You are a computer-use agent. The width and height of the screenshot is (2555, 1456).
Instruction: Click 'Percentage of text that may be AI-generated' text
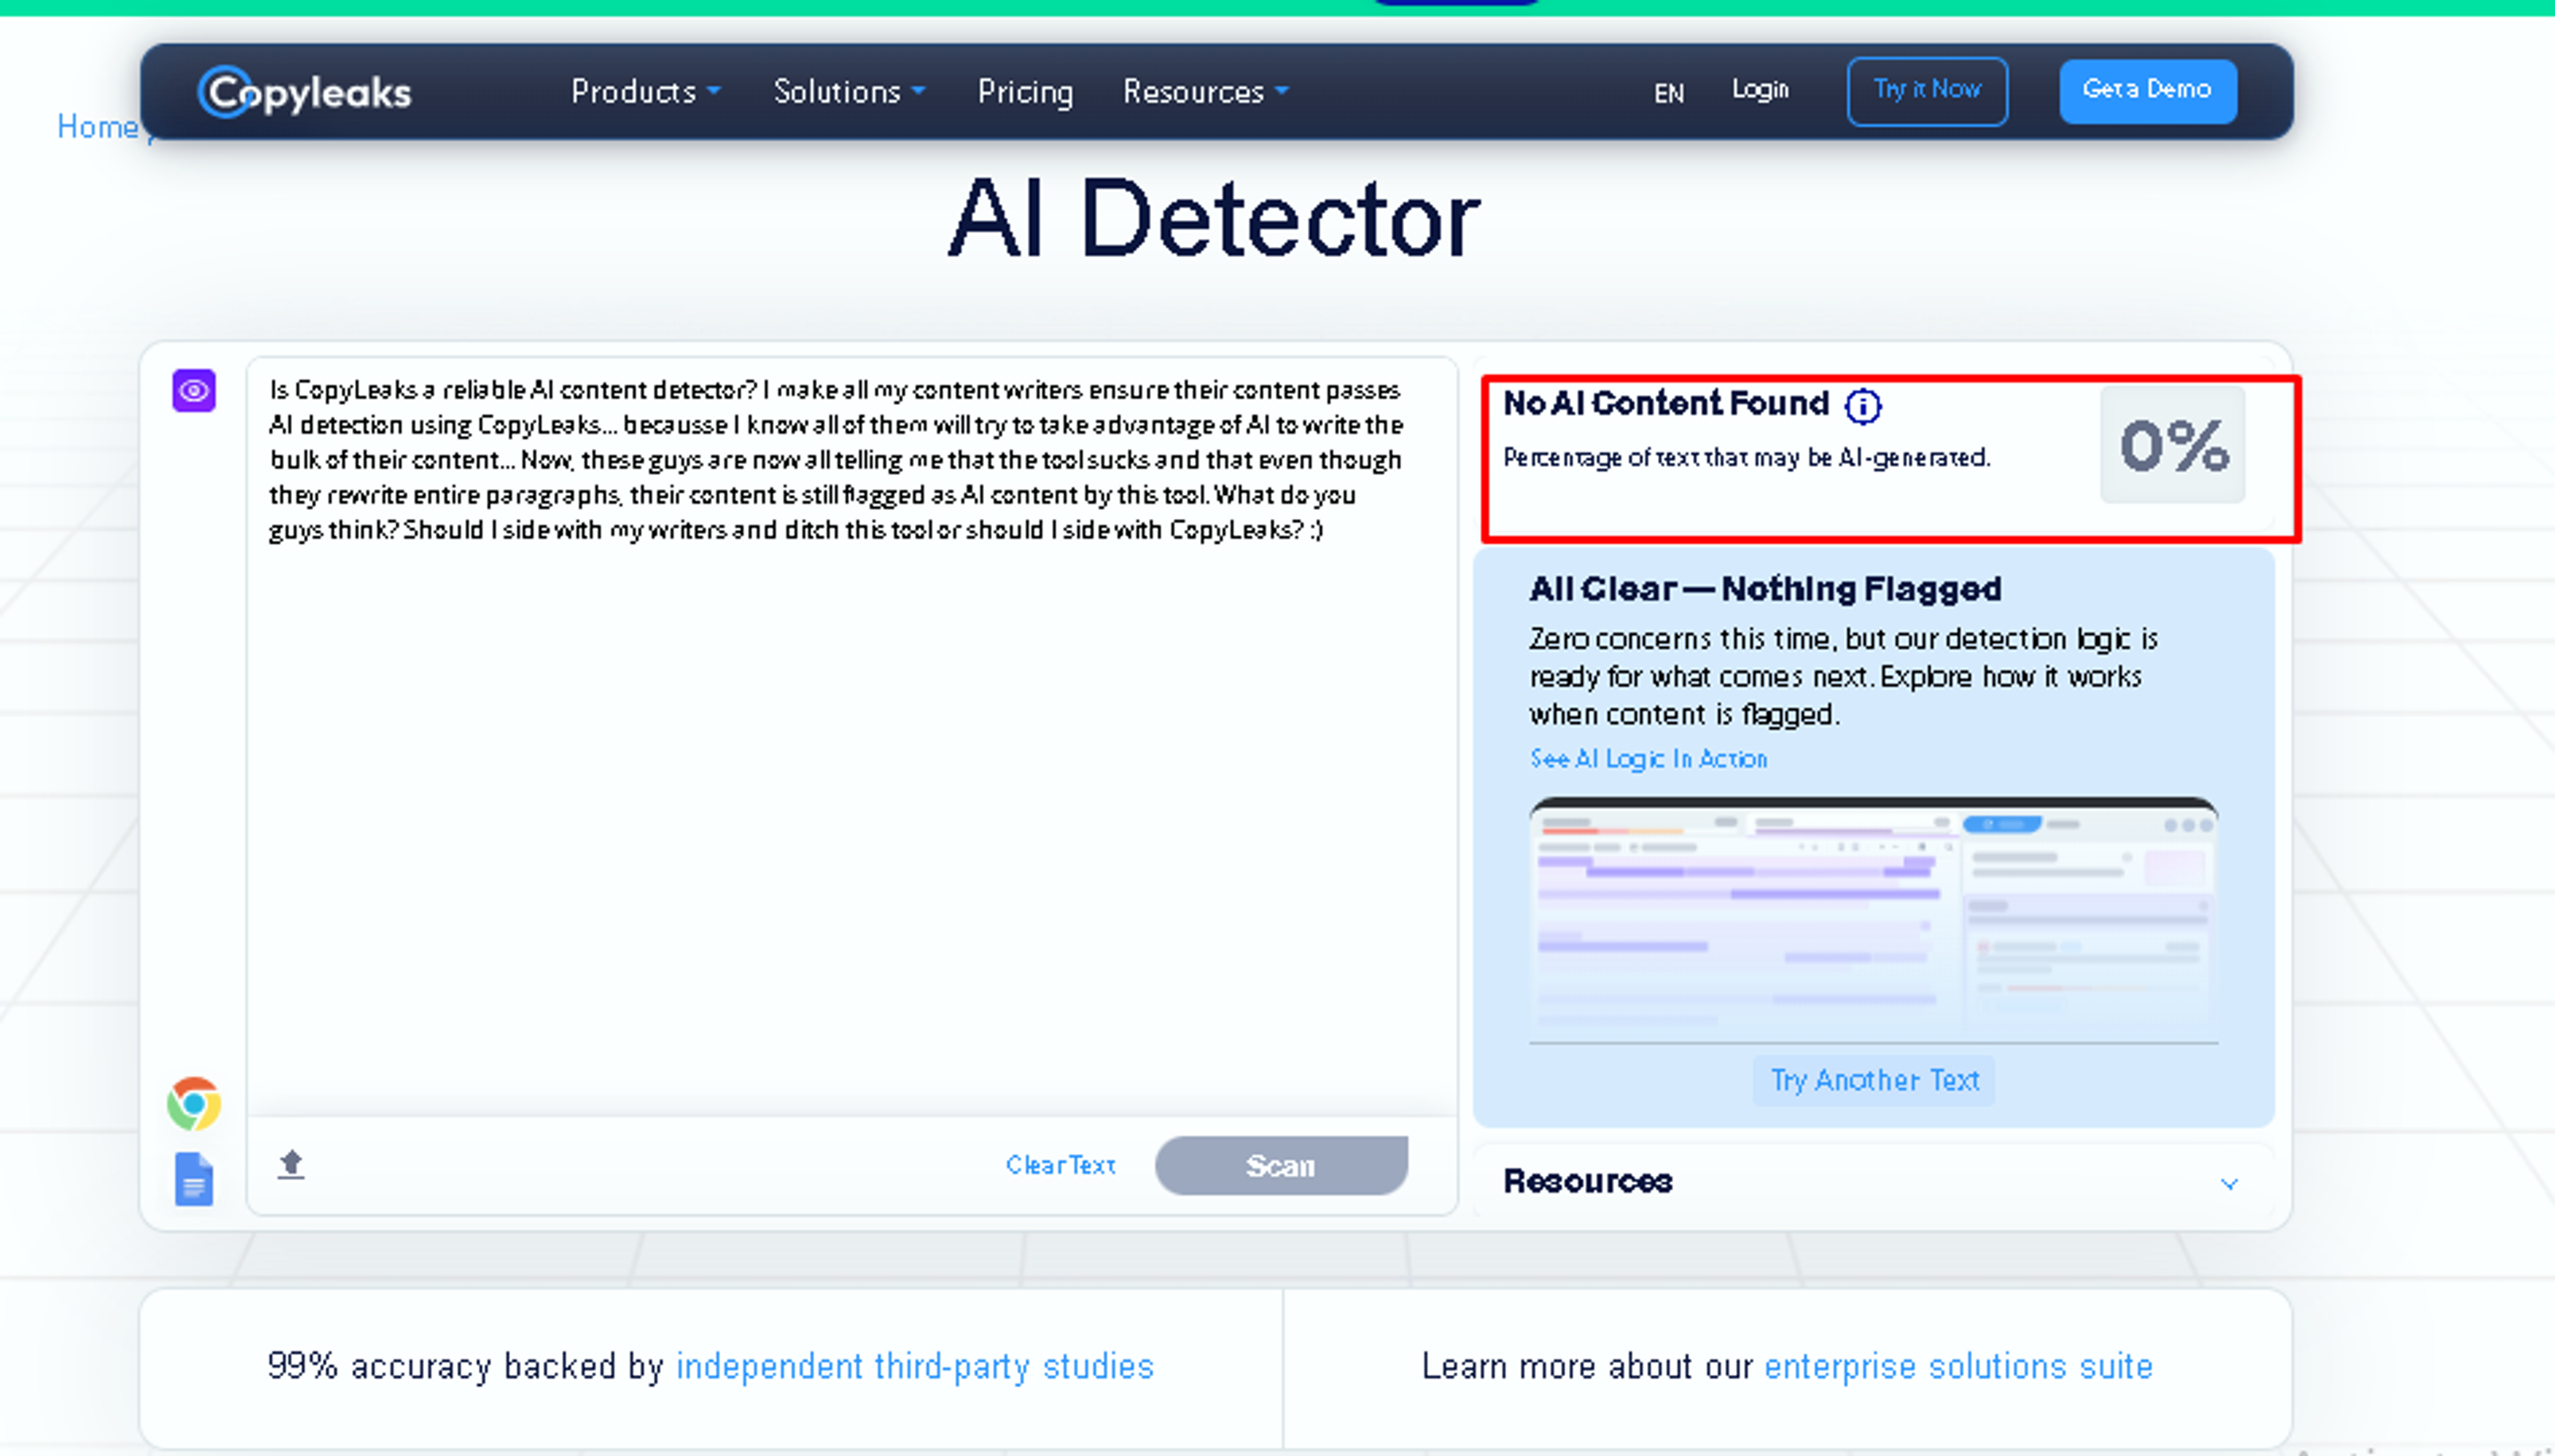point(1747,458)
